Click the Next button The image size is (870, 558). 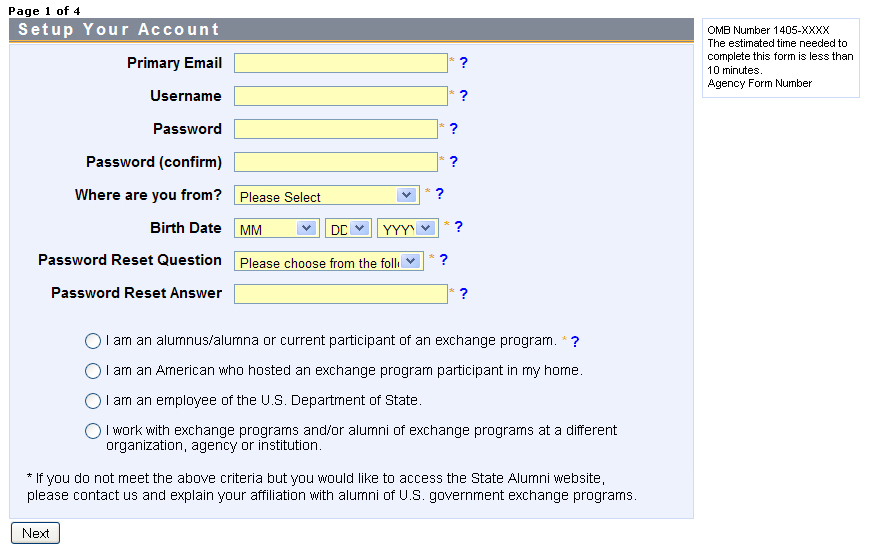pos(35,533)
